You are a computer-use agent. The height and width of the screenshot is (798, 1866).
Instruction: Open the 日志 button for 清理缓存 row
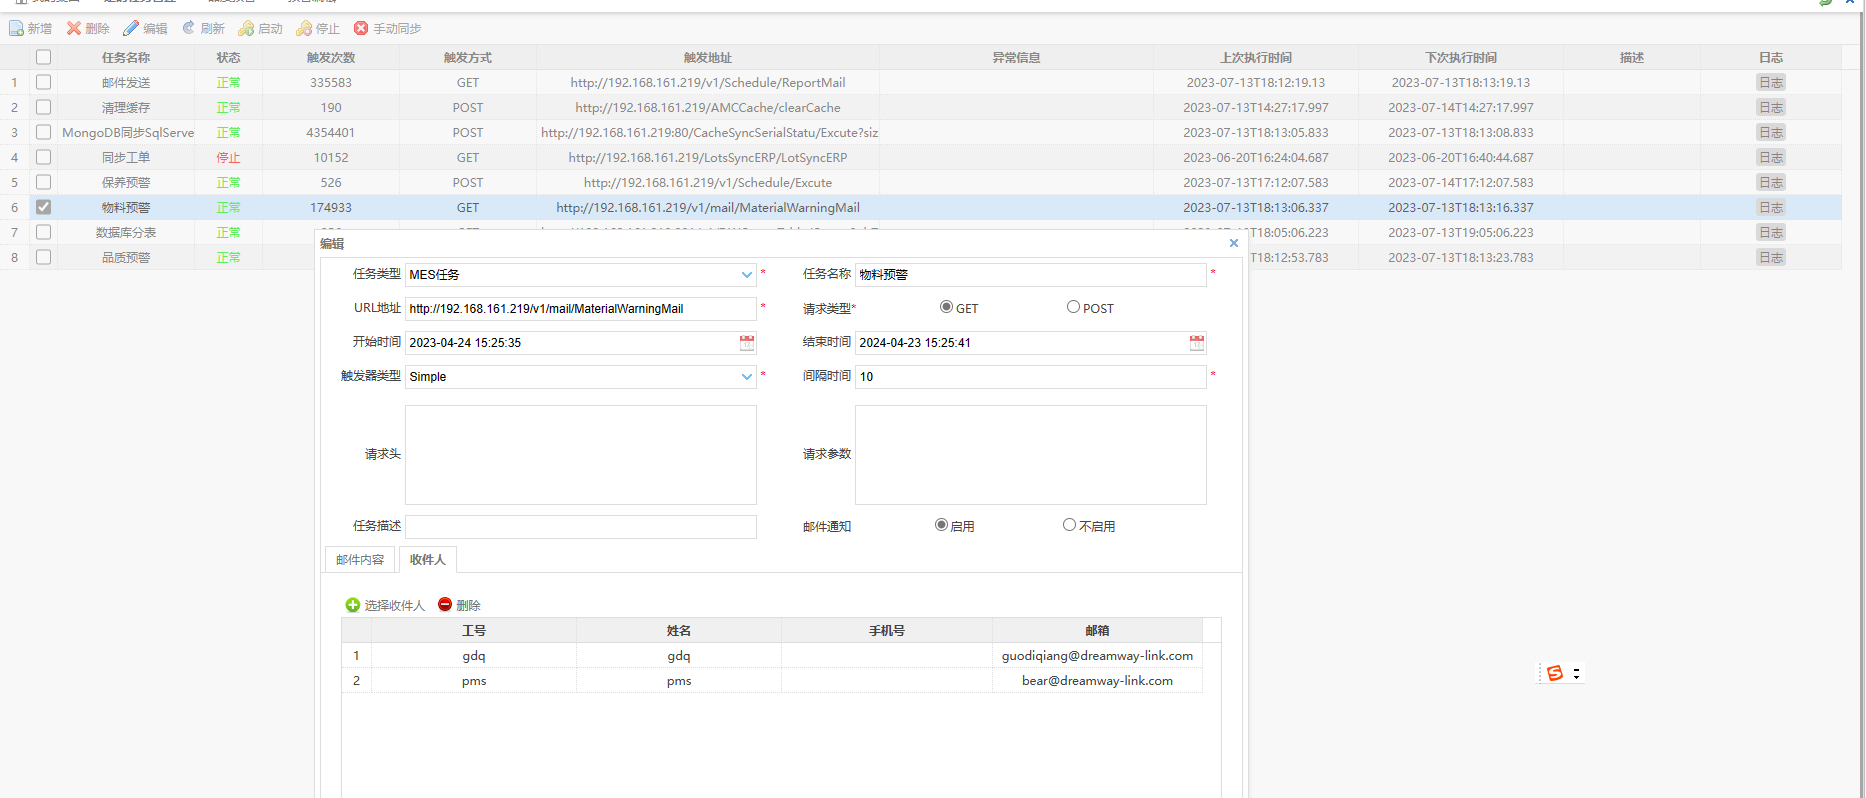(1770, 107)
